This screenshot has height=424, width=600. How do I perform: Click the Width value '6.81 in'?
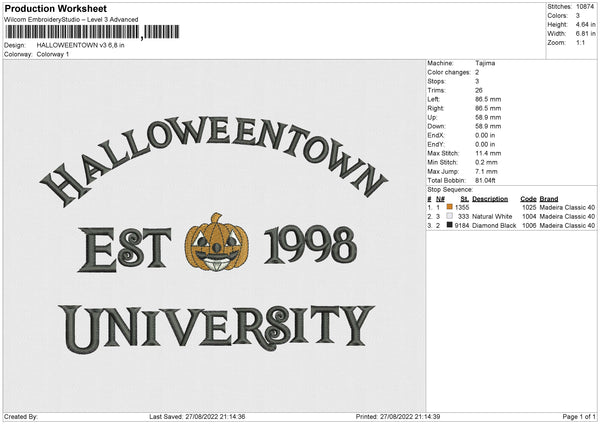coord(585,34)
